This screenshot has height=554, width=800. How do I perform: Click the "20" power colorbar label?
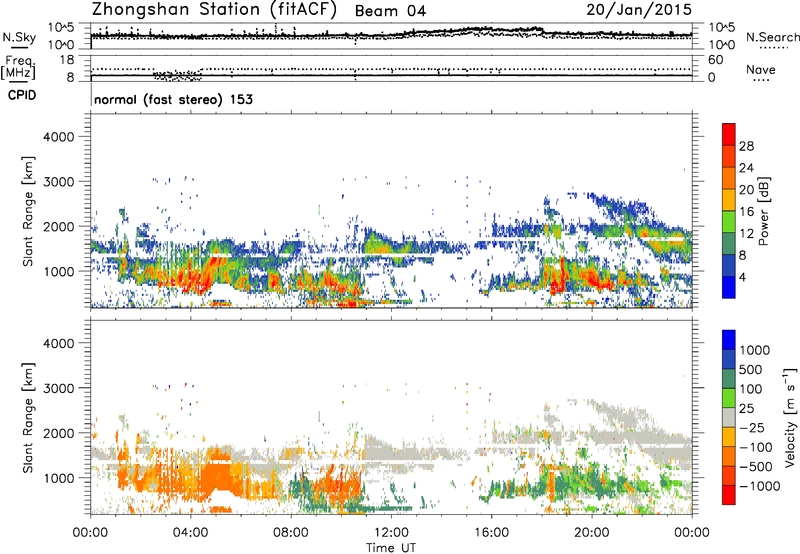pyautogui.click(x=746, y=190)
